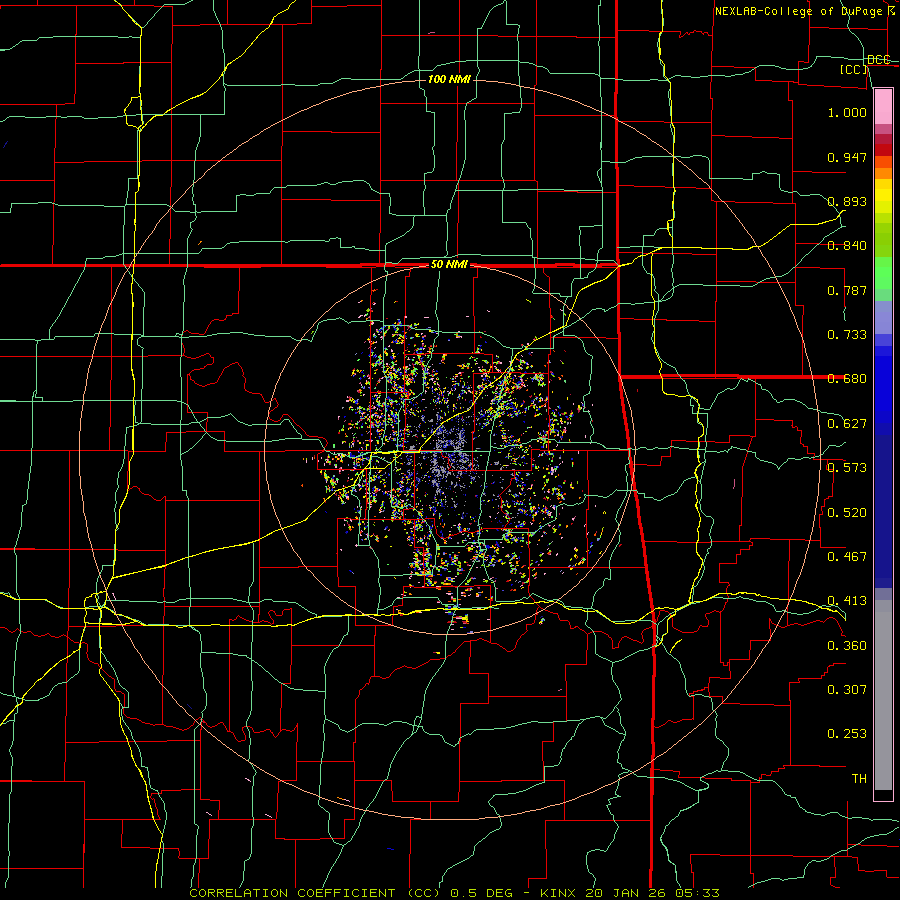Screen dimensions: 900x900
Task: Select the 0.787 legend value
Action: pyautogui.click(x=847, y=290)
